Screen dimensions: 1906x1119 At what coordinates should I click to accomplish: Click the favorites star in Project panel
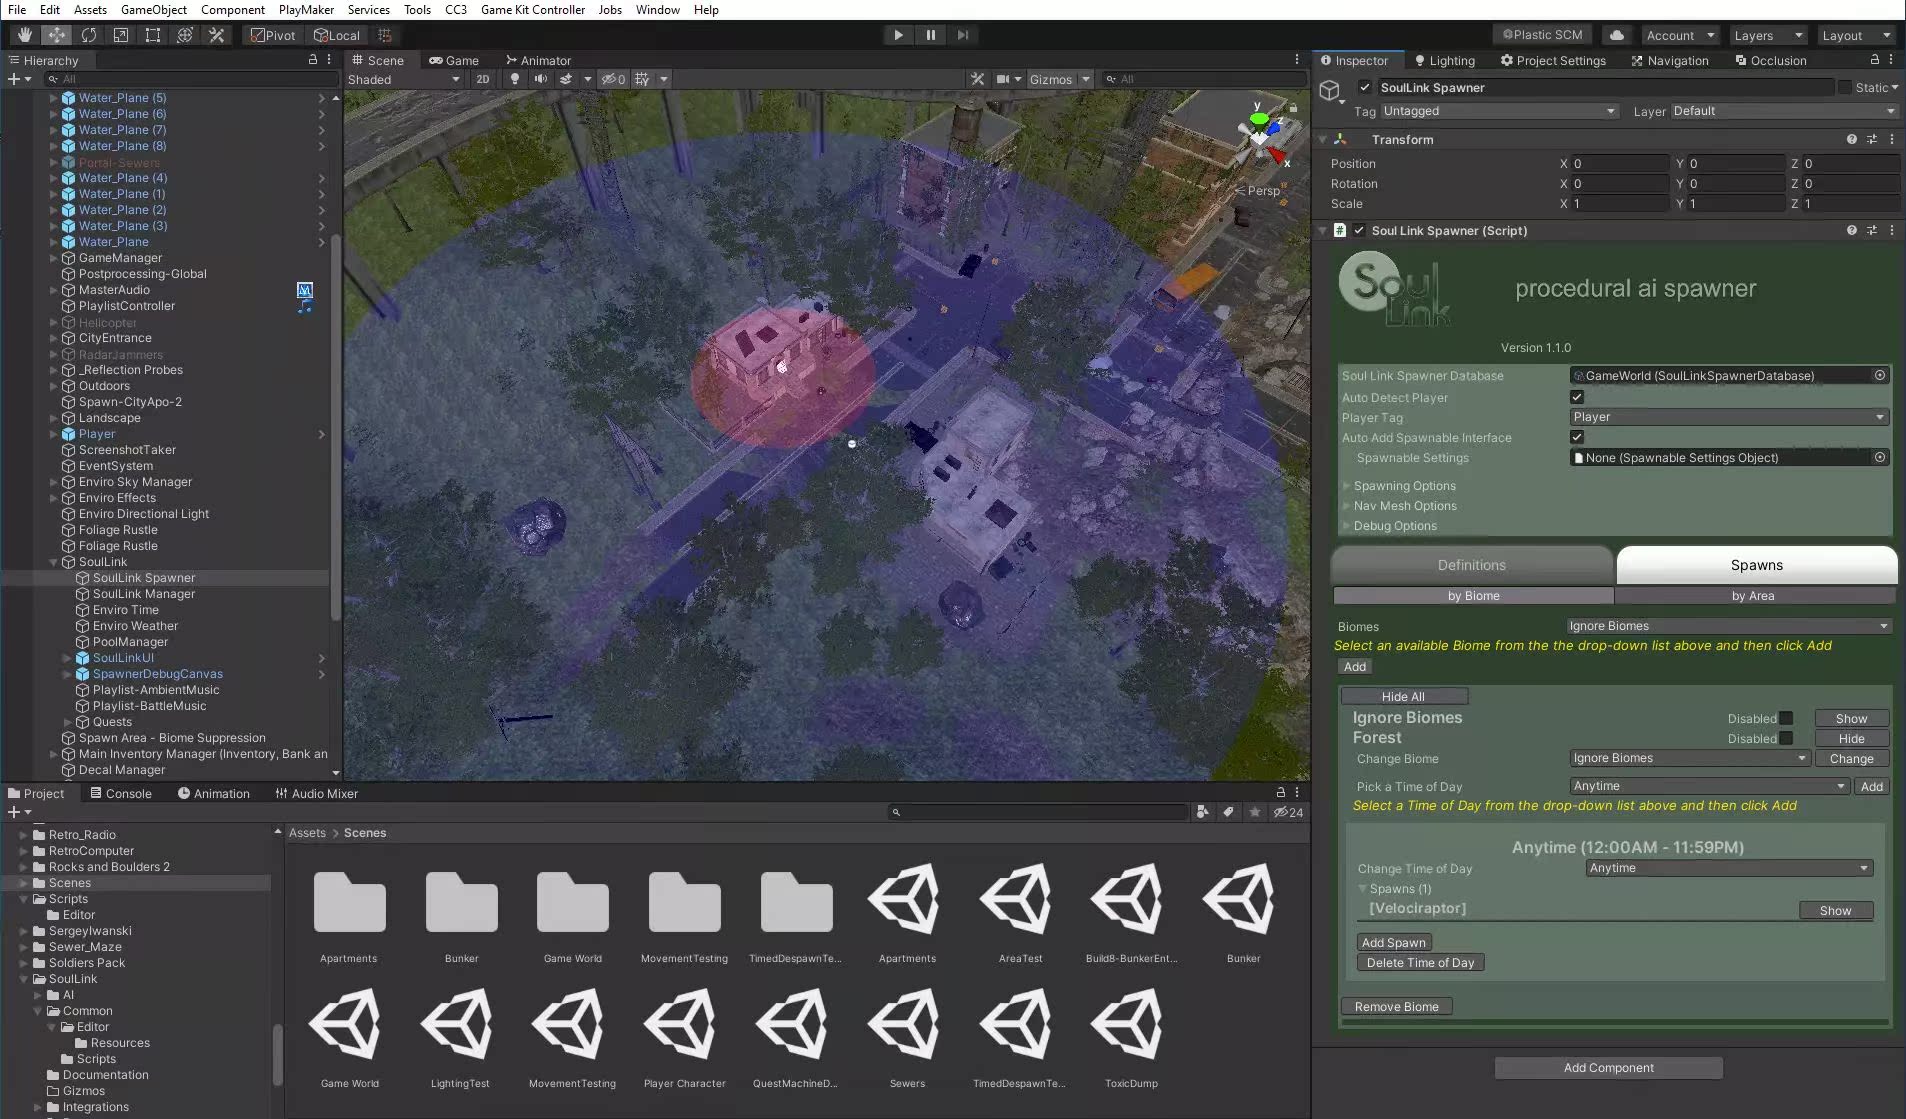coord(1255,812)
